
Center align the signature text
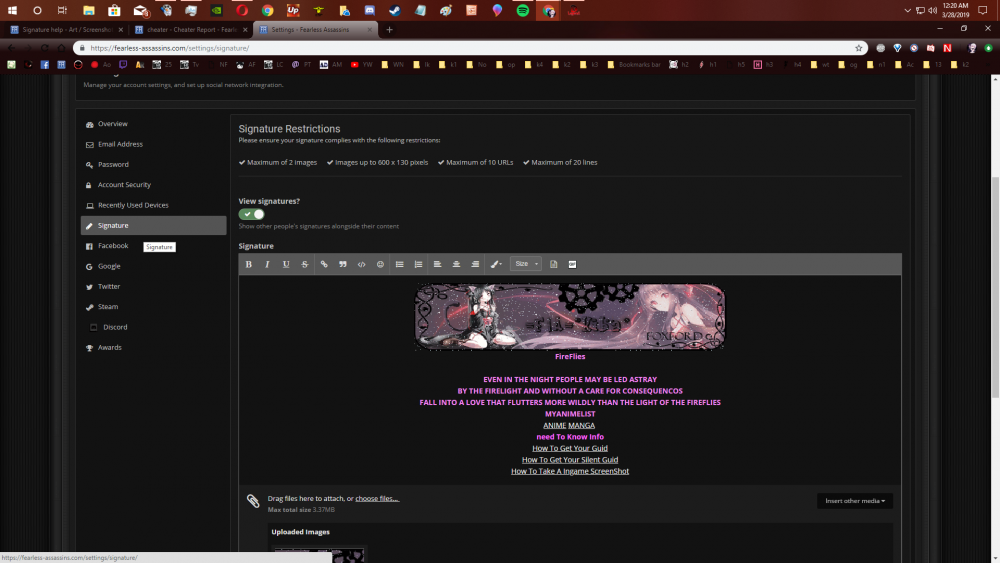[x=456, y=264]
